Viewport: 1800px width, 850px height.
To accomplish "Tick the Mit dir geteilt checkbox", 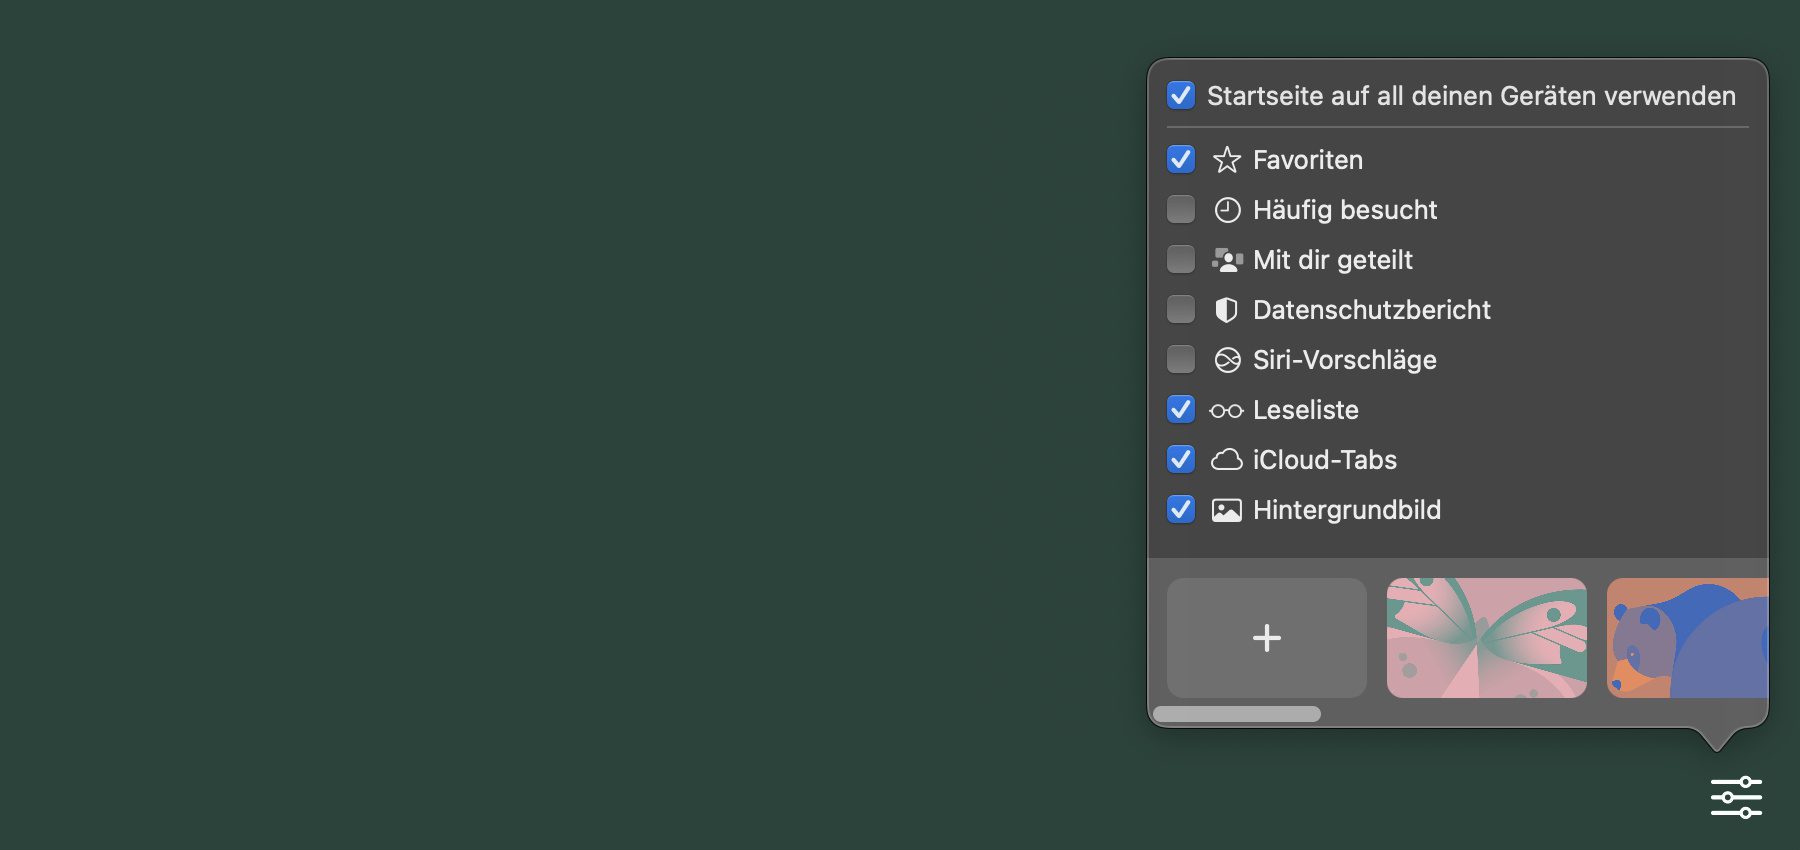I will click(x=1181, y=260).
